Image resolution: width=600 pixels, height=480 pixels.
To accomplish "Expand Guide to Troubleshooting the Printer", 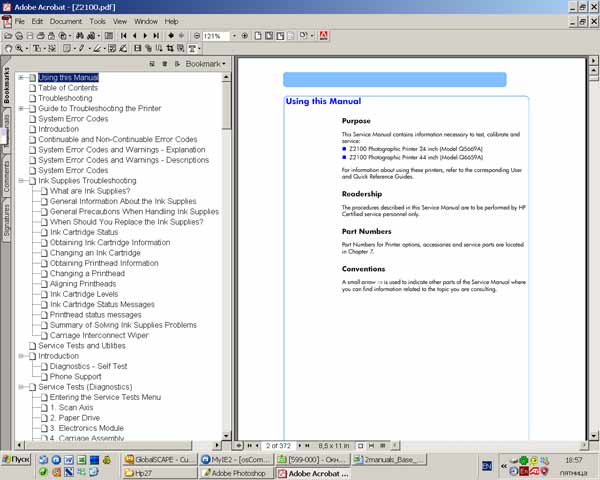I will point(21,109).
